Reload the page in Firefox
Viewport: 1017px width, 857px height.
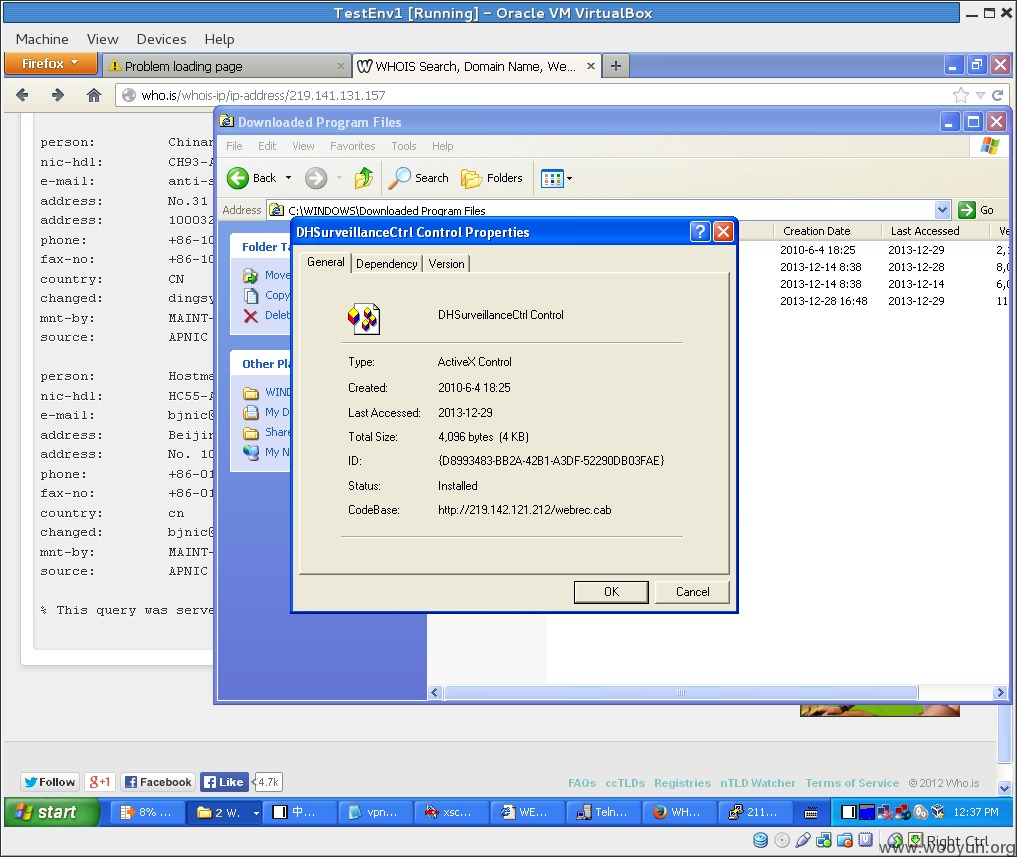coord(998,95)
